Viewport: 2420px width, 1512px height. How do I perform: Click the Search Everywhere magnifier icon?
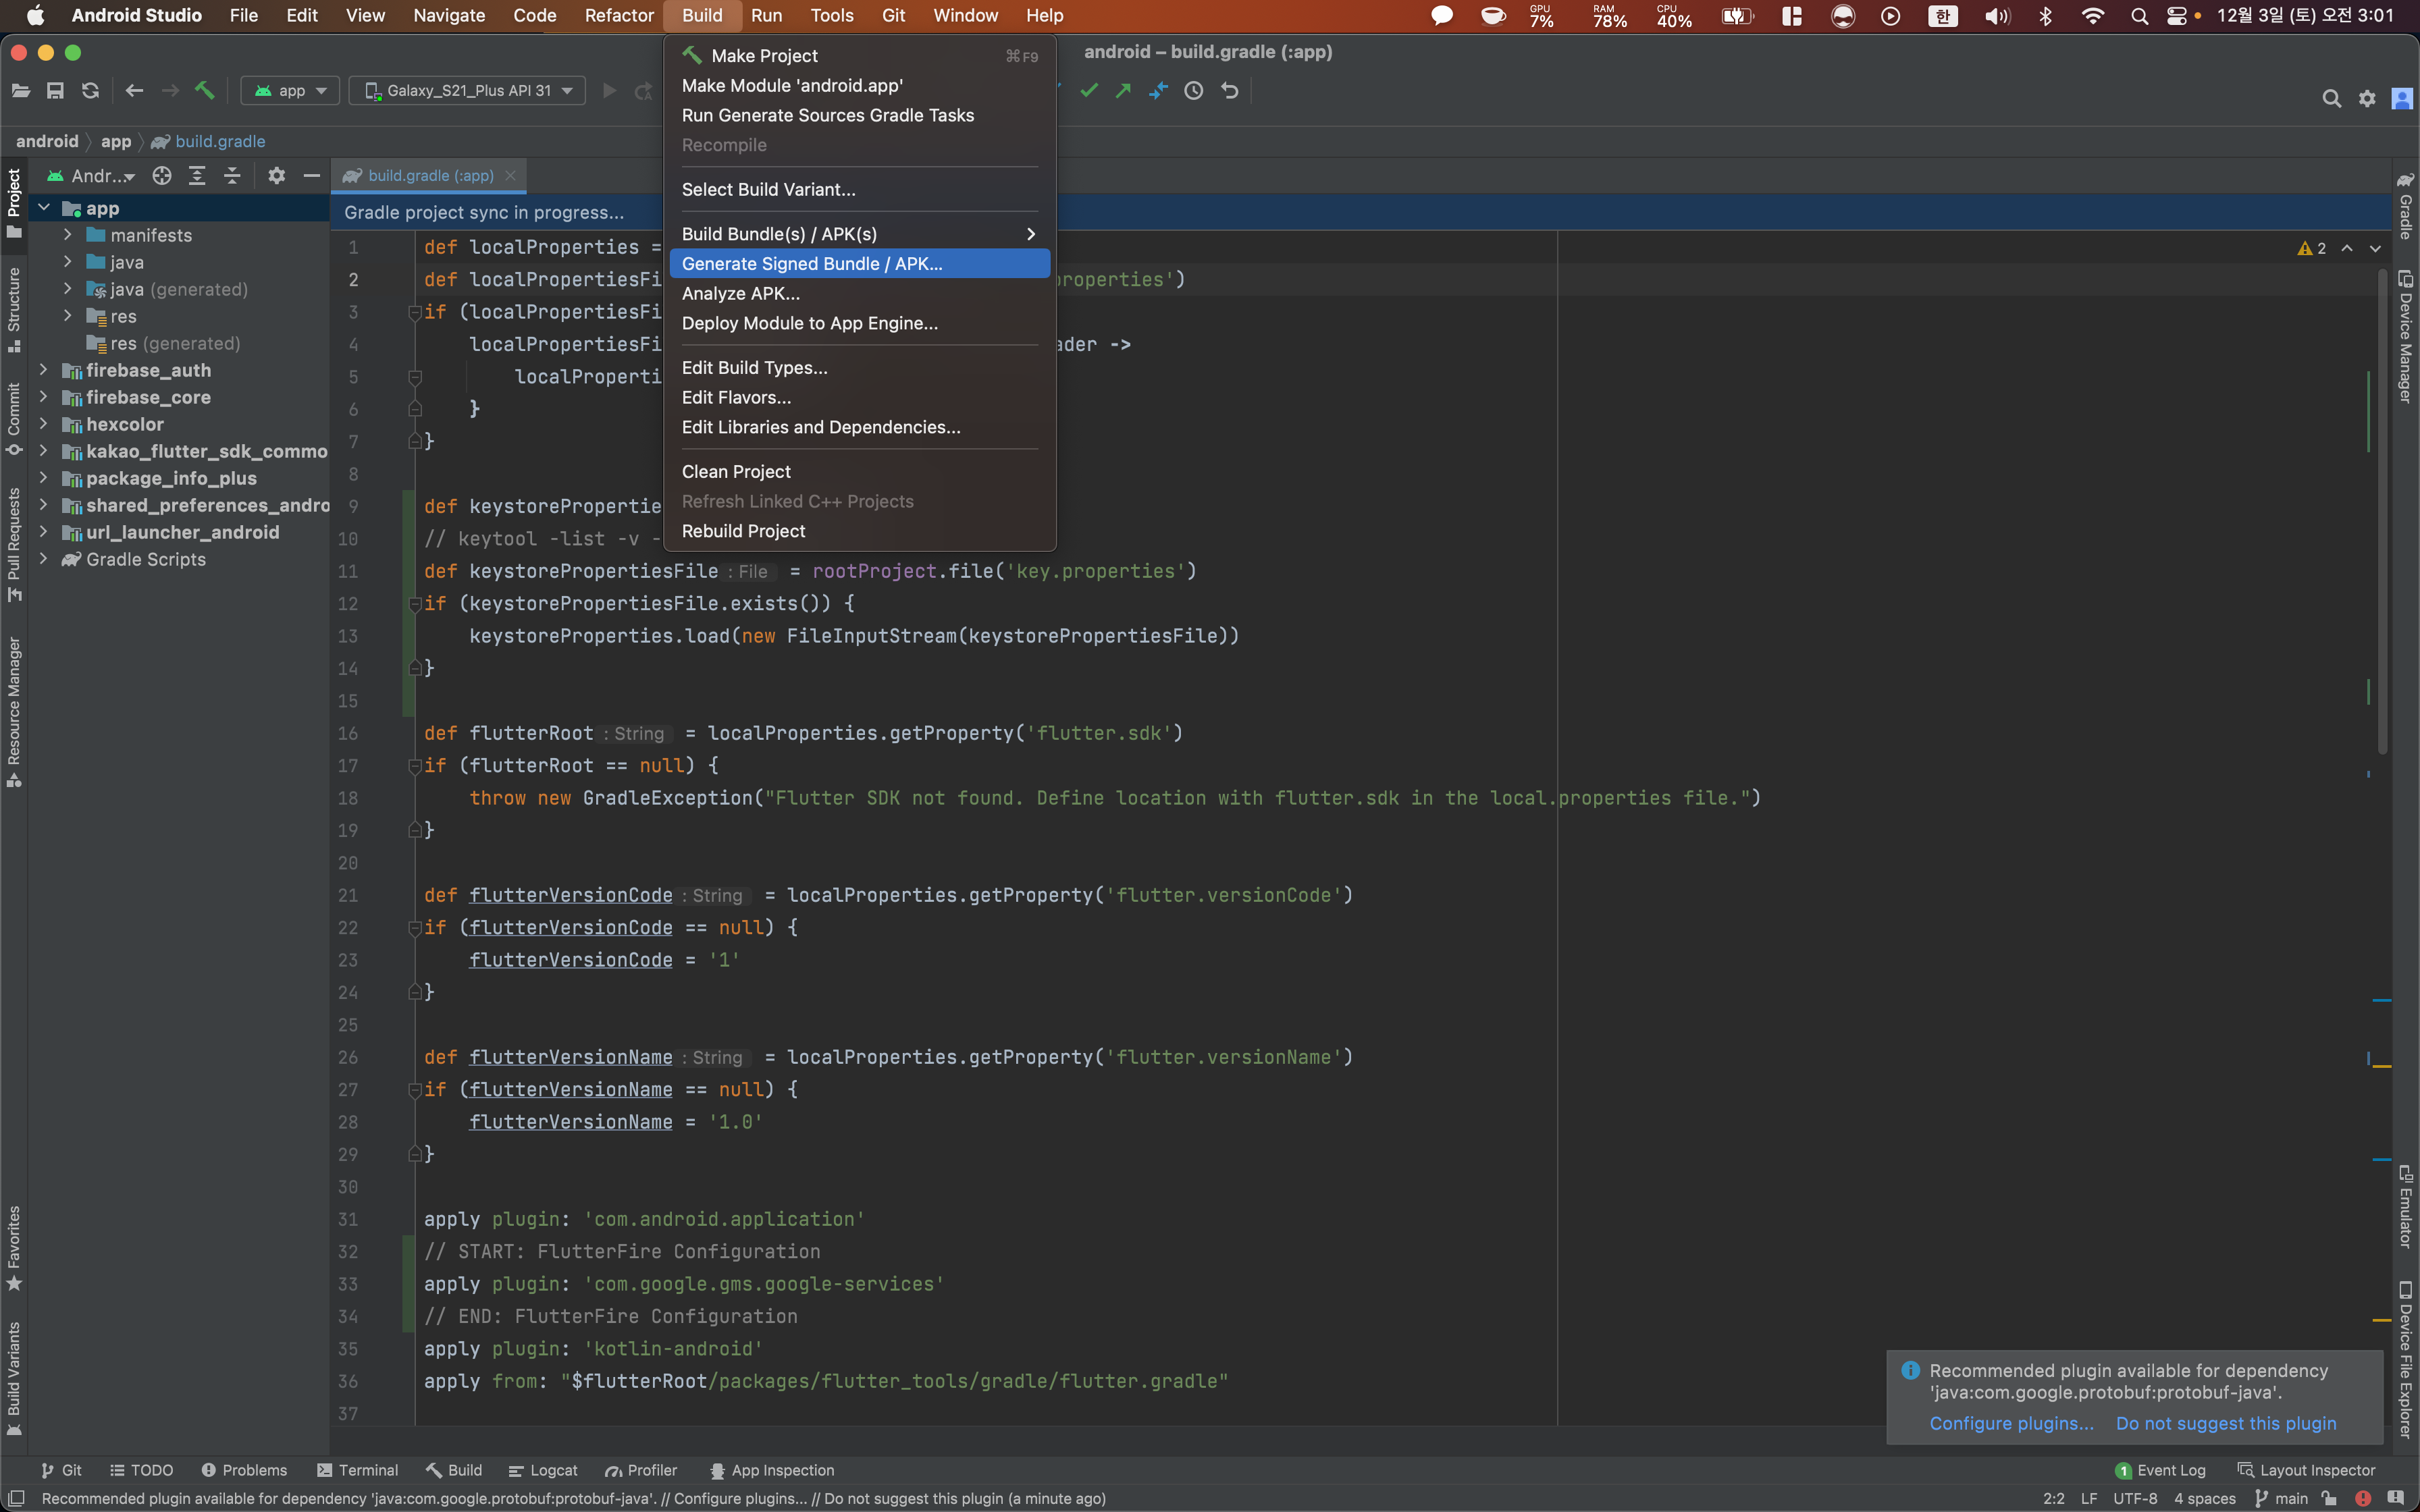pyautogui.click(x=2331, y=98)
